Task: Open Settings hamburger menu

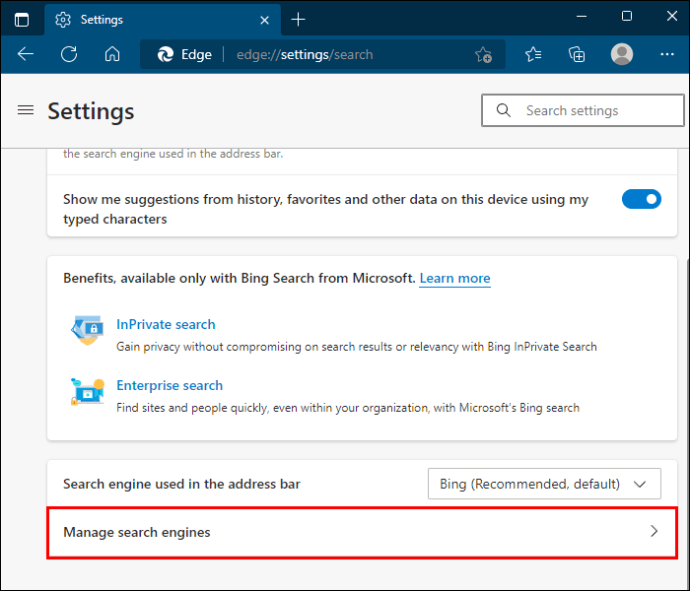Action: coord(26,110)
